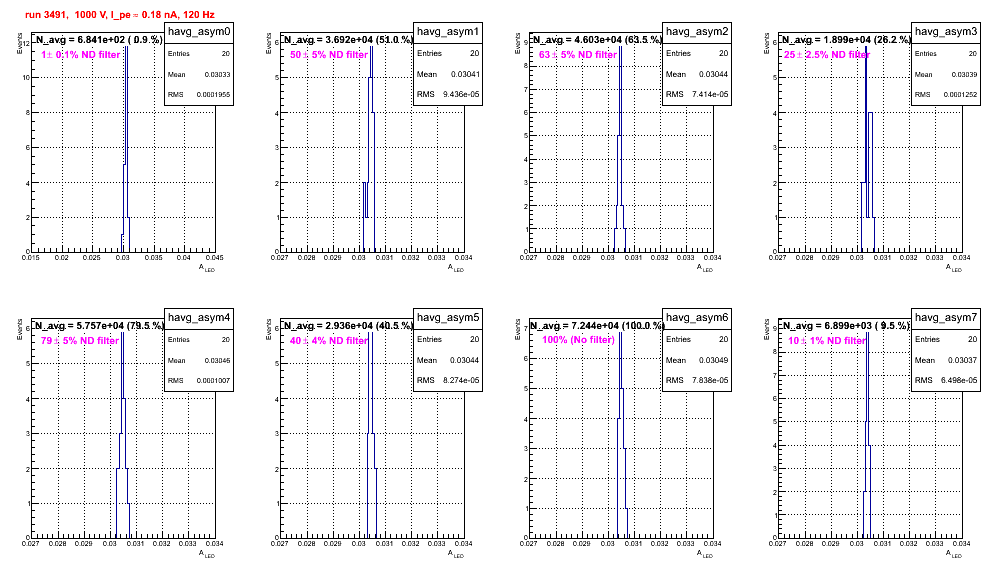
Task: Click Mean 0.03039 in havg_asym3 stats
Action: pos(946,74)
